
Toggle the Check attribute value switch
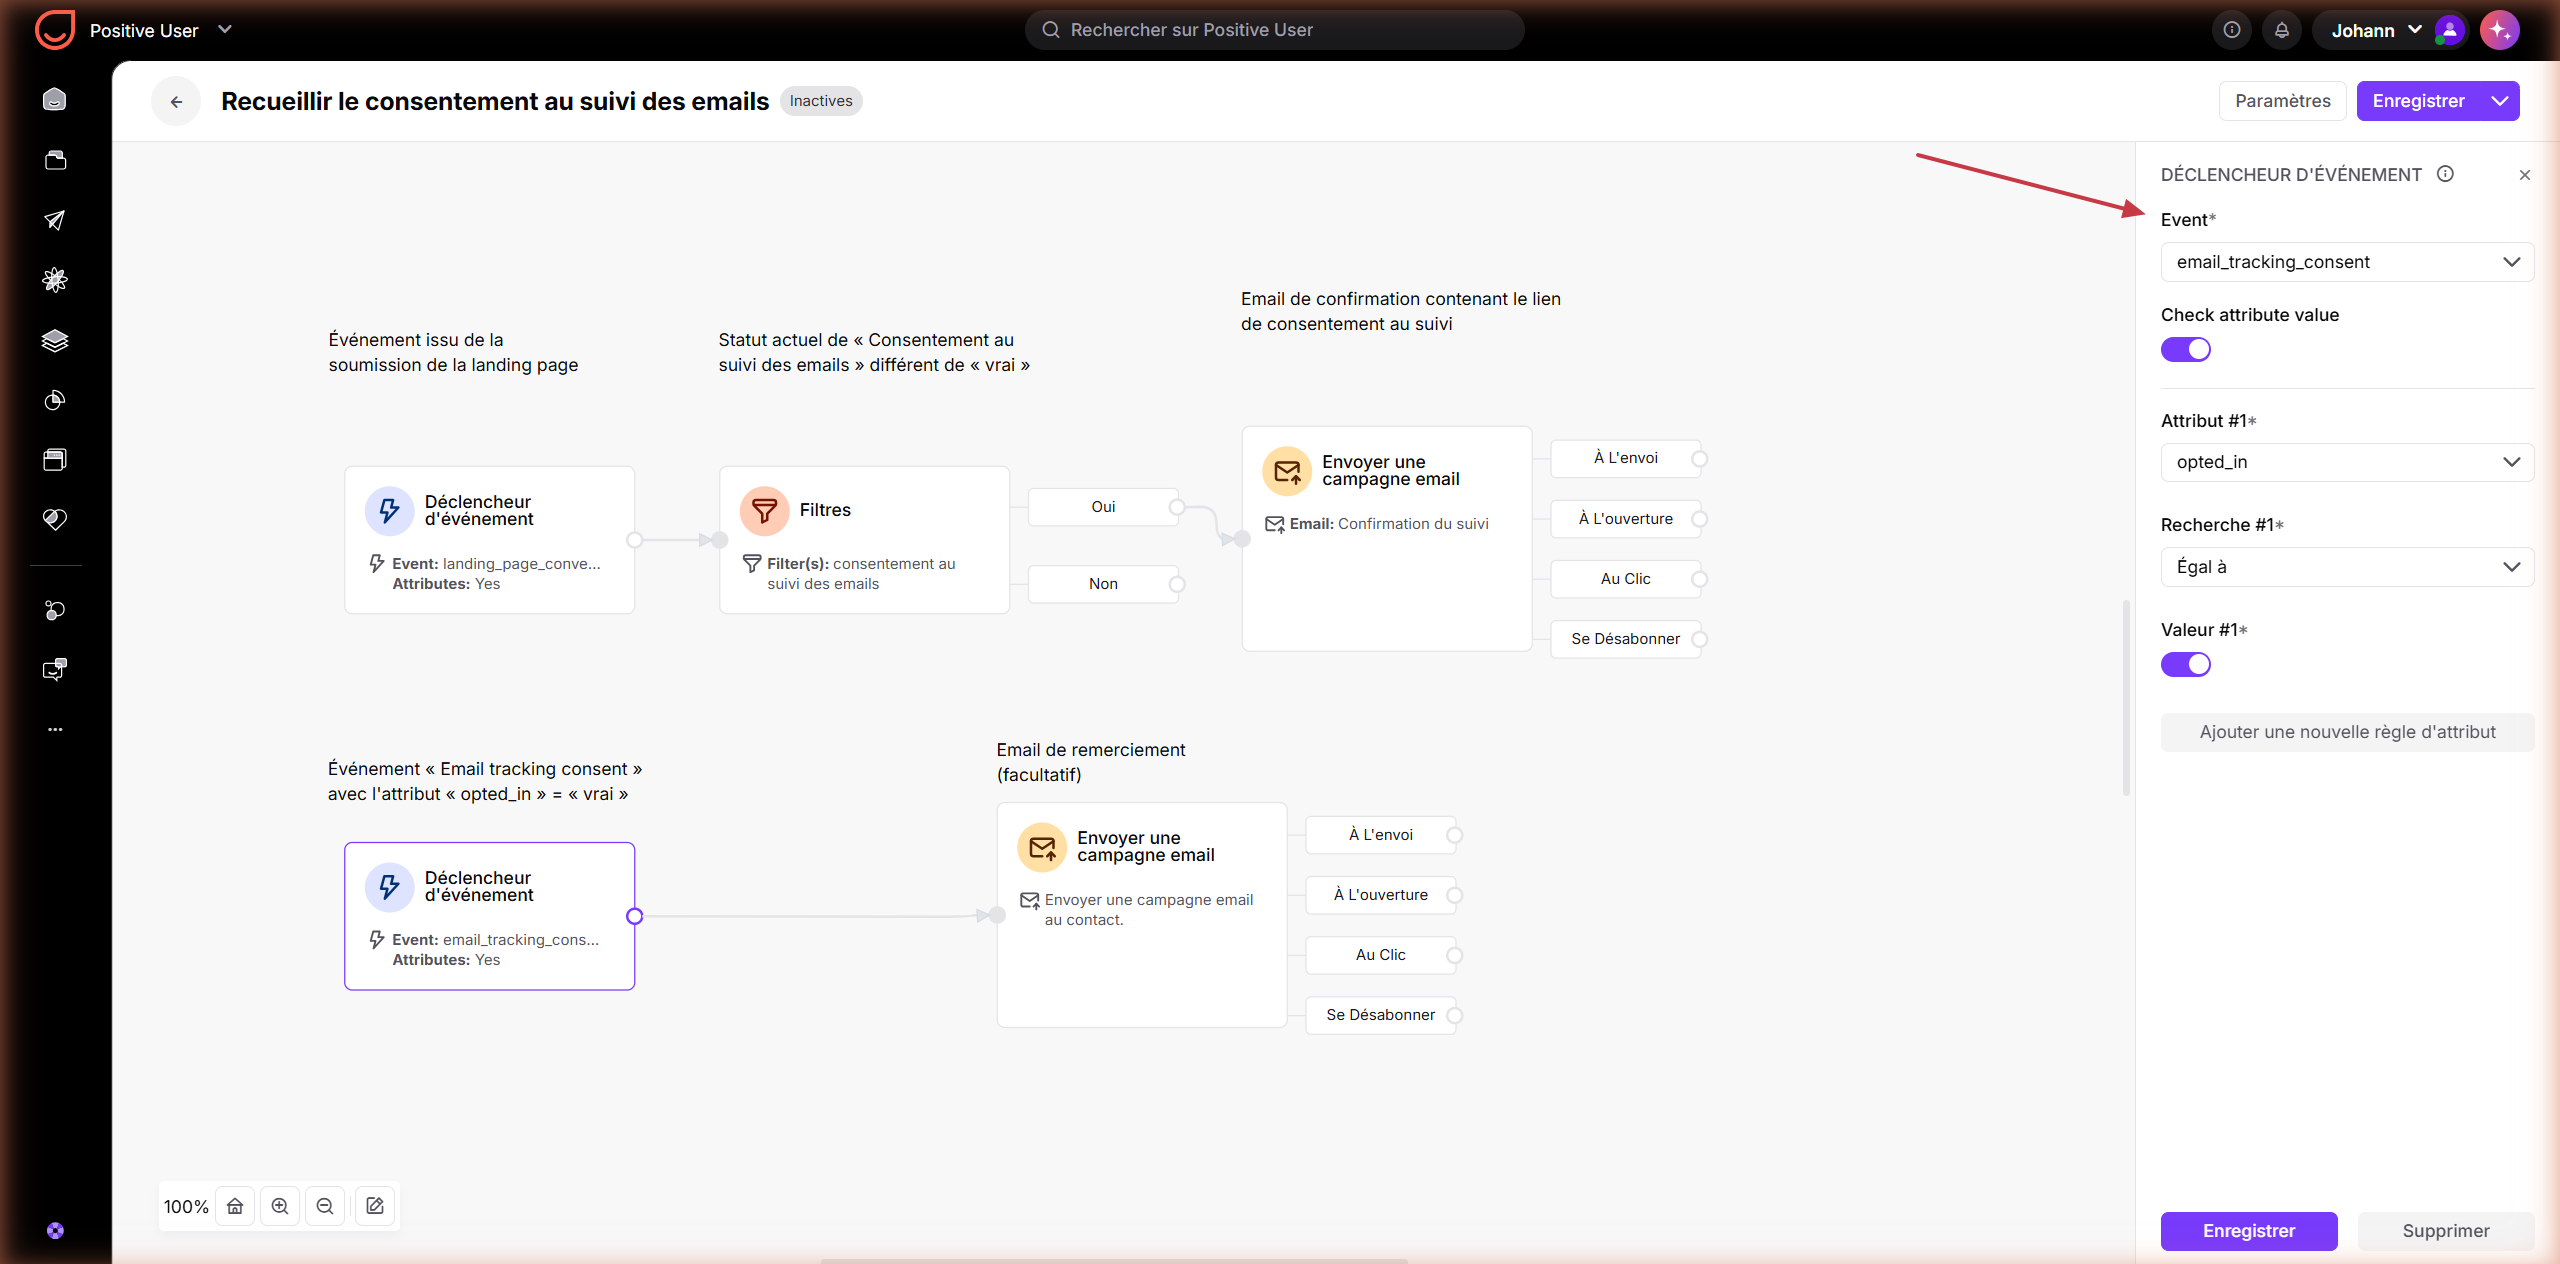[x=2186, y=349]
